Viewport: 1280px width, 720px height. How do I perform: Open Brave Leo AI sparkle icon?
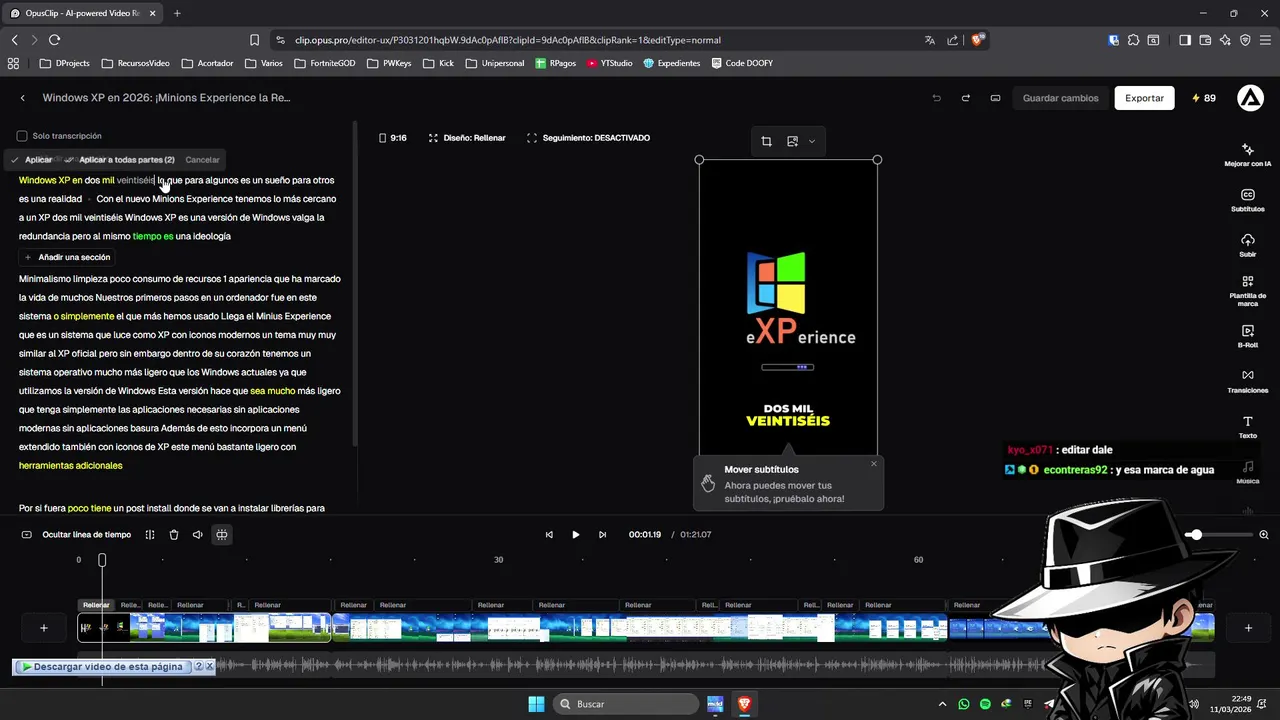(1225, 40)
